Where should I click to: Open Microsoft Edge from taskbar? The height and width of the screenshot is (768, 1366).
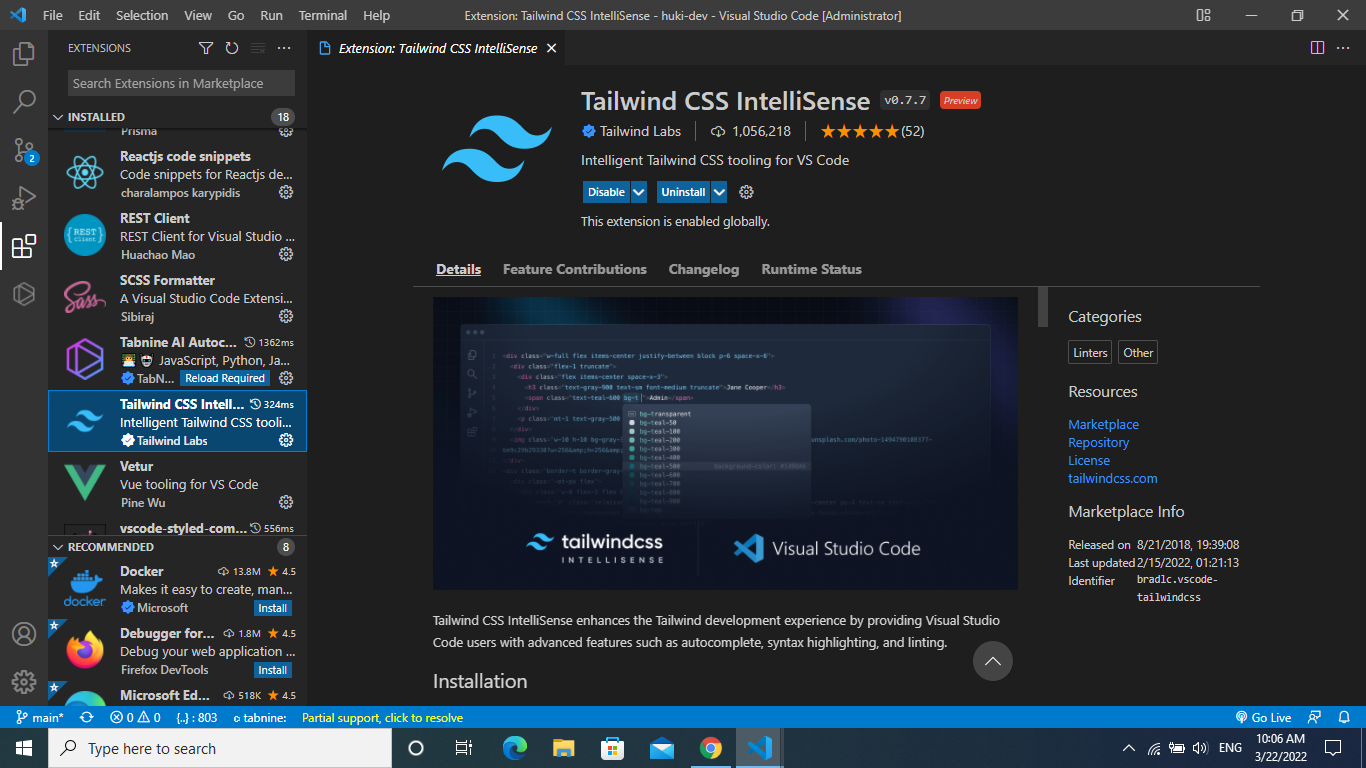(x=515, y=748)
